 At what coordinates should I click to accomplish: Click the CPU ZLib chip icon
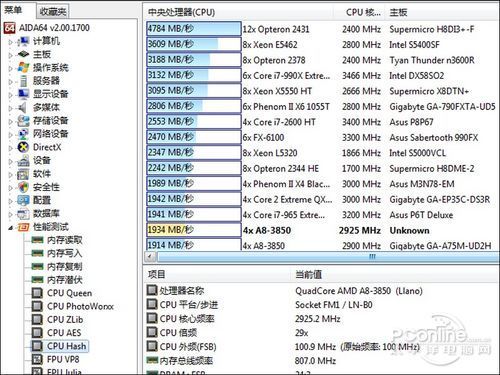pyautogui.click(x=37, y=320)
